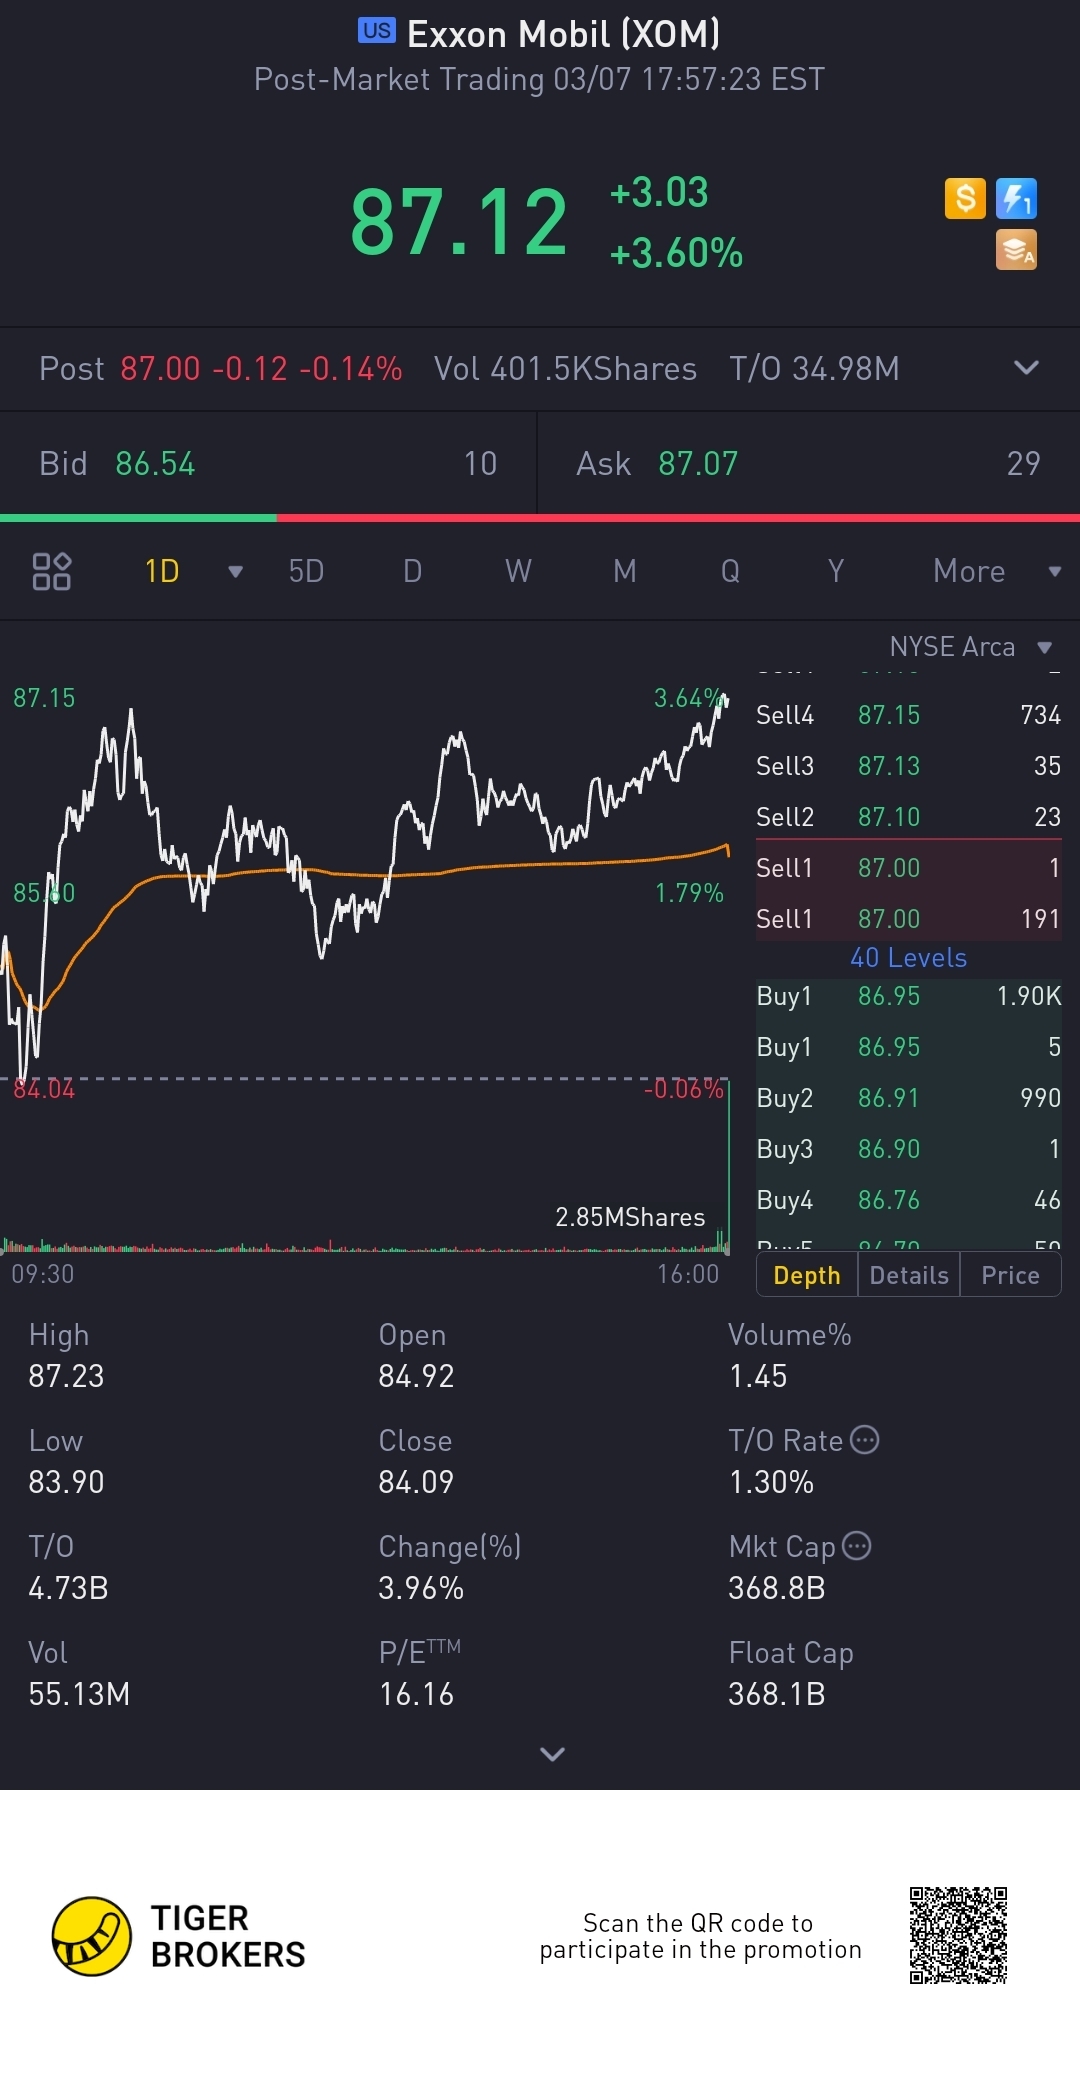The width and height of the screenshot is (1080, 2083).
Task: Tap the orange stacked layers icon
Action: pyautogui.click(x=1016, y=250)
